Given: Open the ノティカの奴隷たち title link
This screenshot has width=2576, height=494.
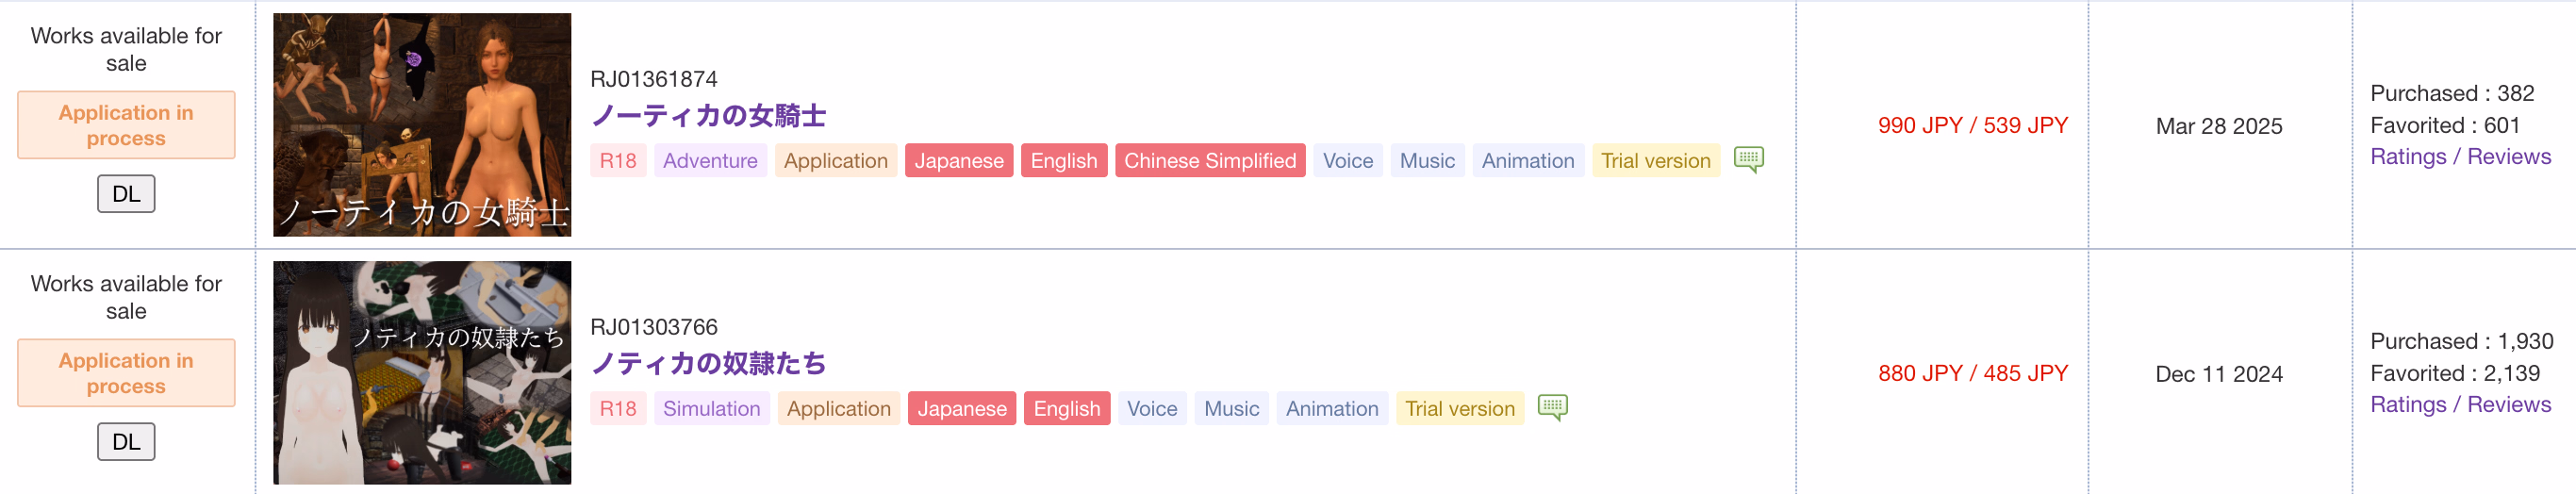Looking at the screenshot, I should [708, 364].
